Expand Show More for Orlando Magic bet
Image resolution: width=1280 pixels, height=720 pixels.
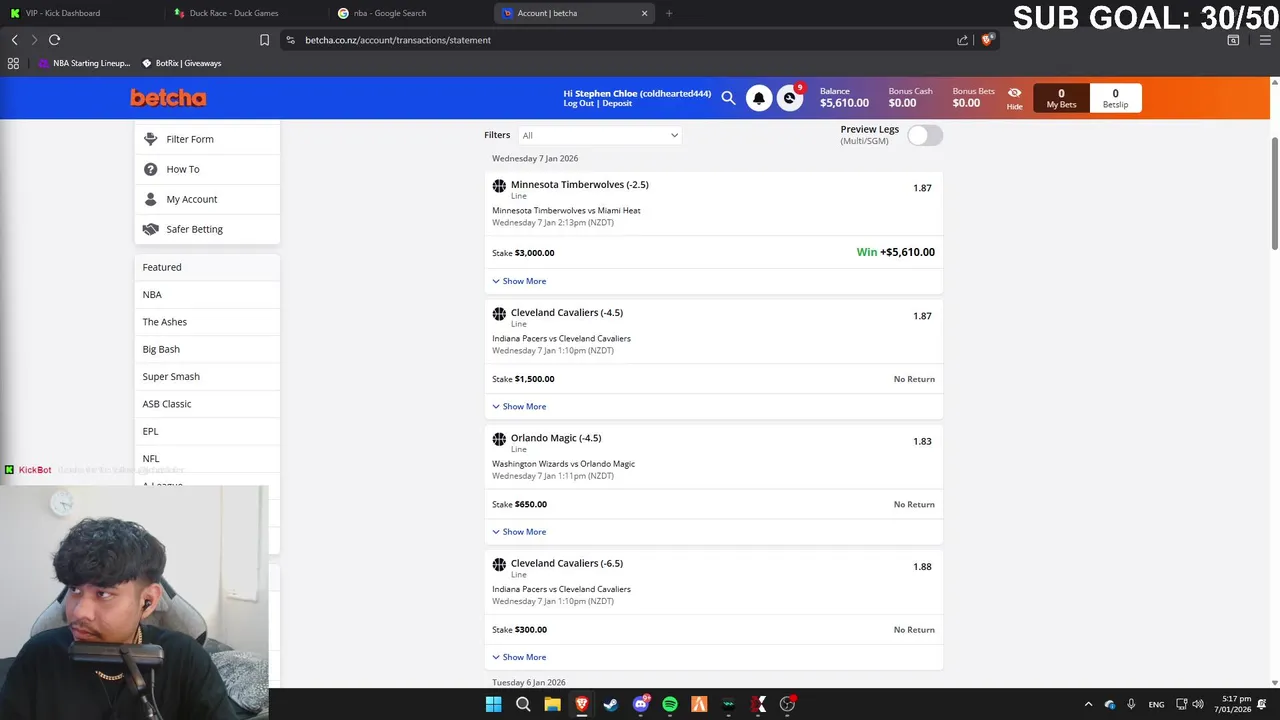519,531
